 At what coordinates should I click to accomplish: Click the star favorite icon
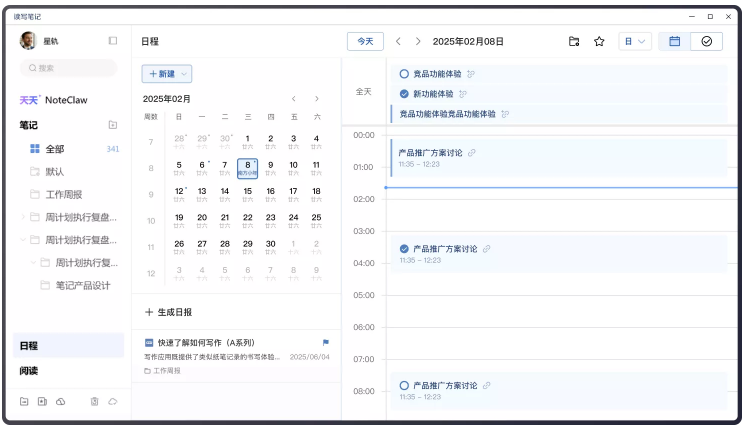pos(599,41)
